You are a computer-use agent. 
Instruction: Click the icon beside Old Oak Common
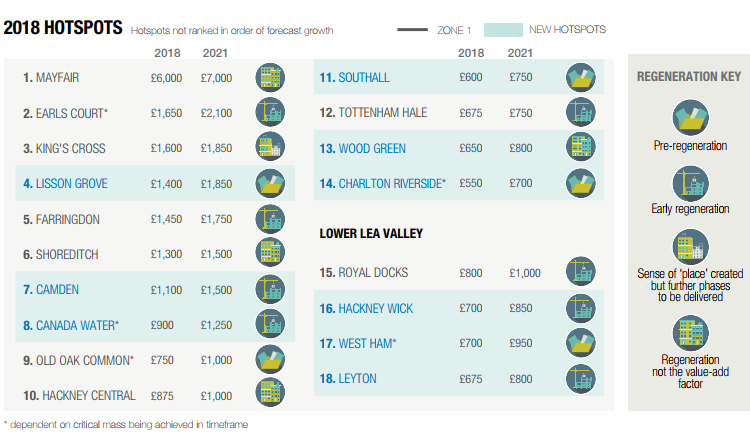coord(269,360)
